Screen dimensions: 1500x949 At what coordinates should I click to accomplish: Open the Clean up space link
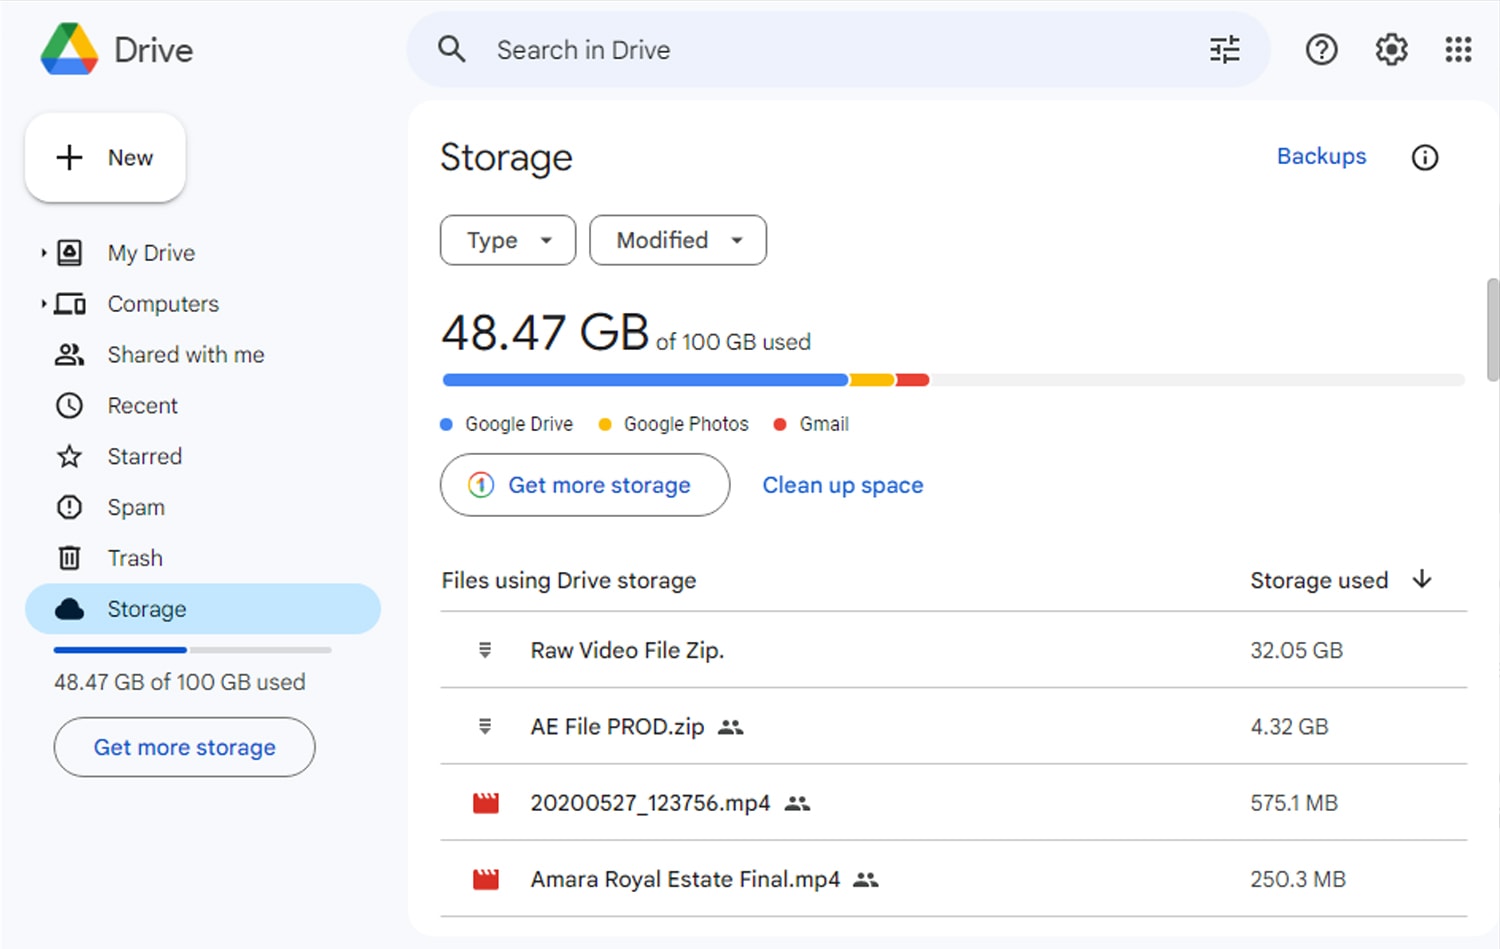[x=842, y=485]
